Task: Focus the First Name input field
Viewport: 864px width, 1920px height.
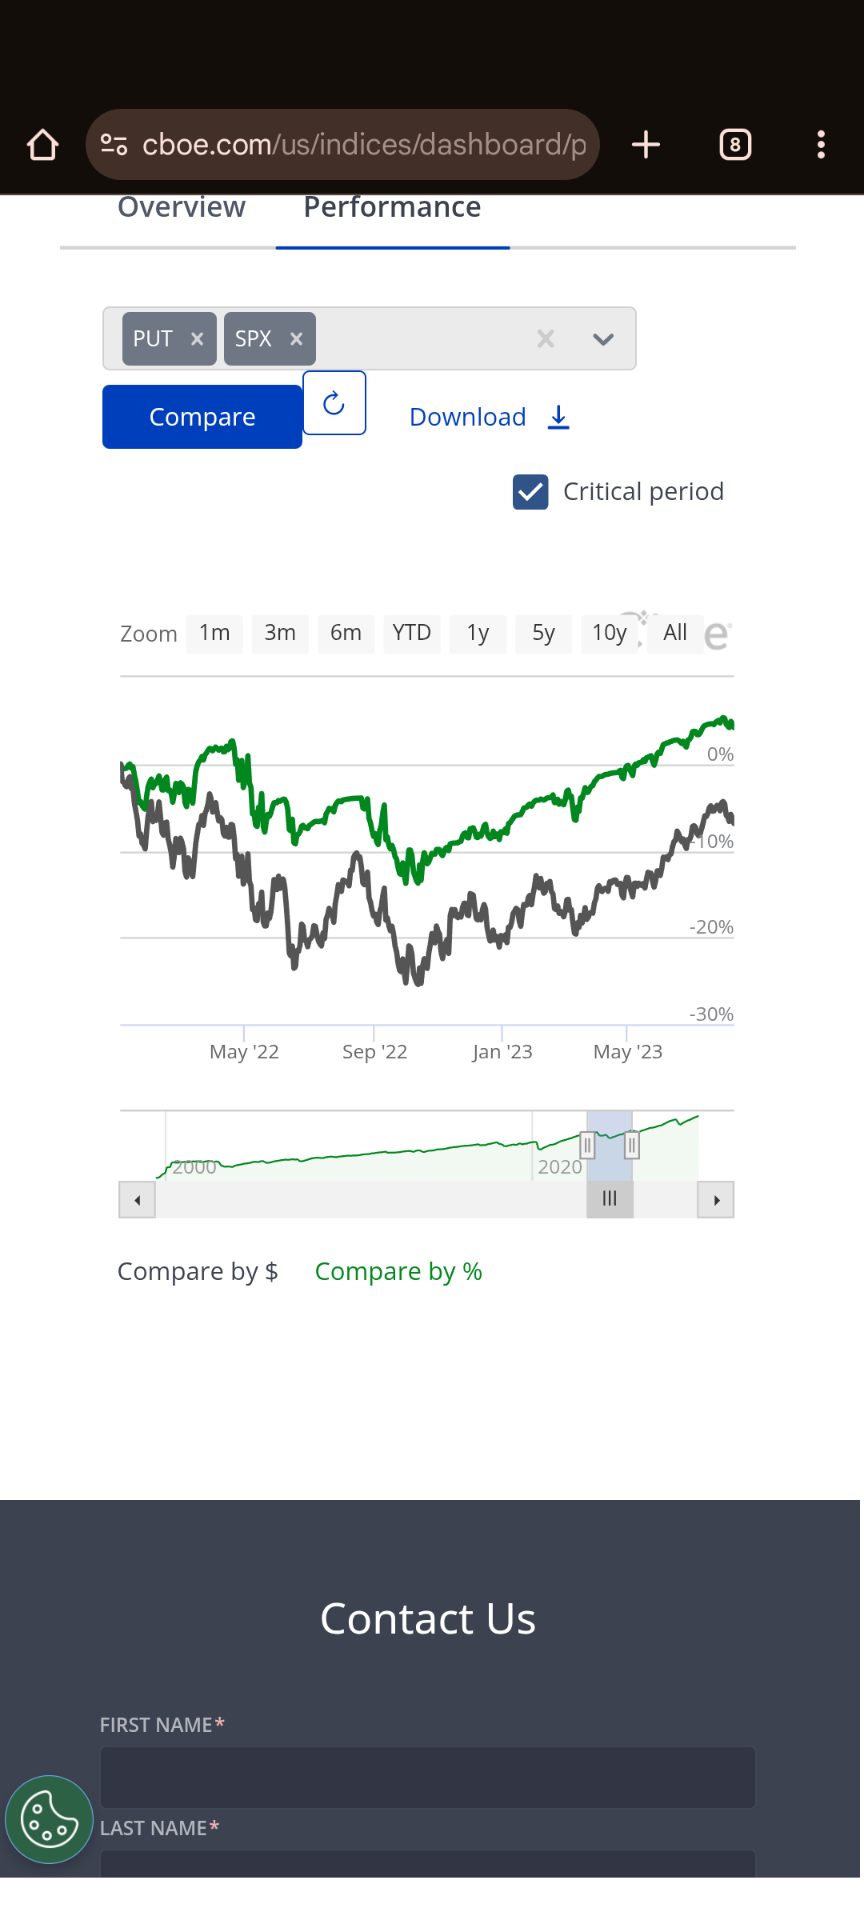Action: coord(427,1777)
